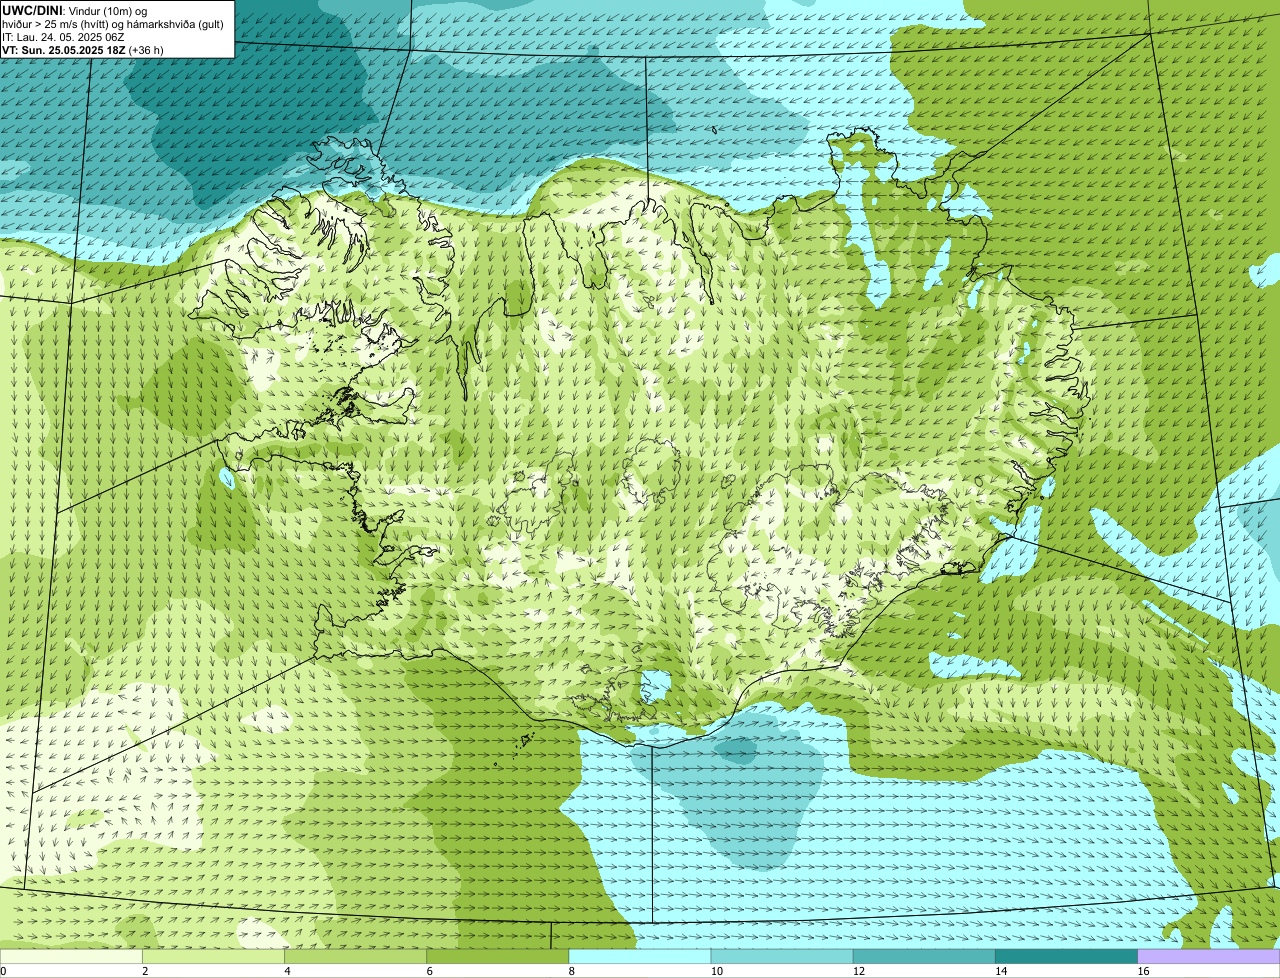Screen dimensions: 1280x978
Task: Click the 10–12 m/s turquoise legend swatch
Action: pos(782,957)
